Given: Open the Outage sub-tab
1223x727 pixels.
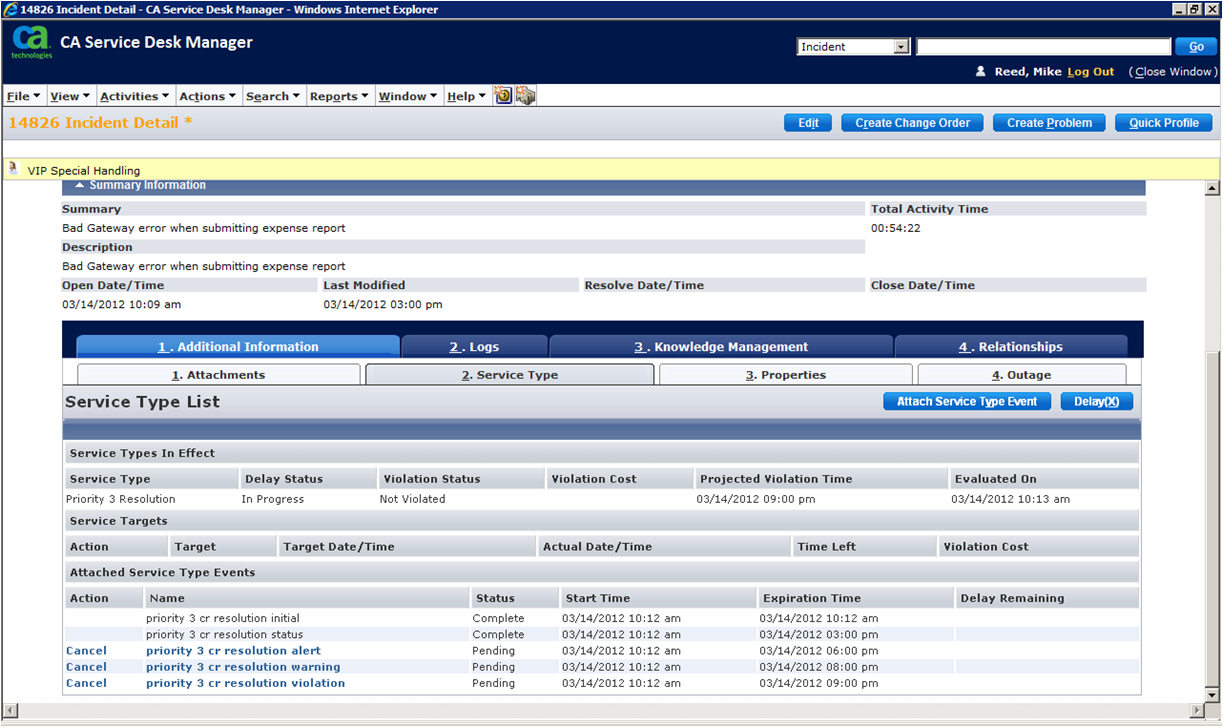Looking at the screenshot, I should coord(1022,375).
